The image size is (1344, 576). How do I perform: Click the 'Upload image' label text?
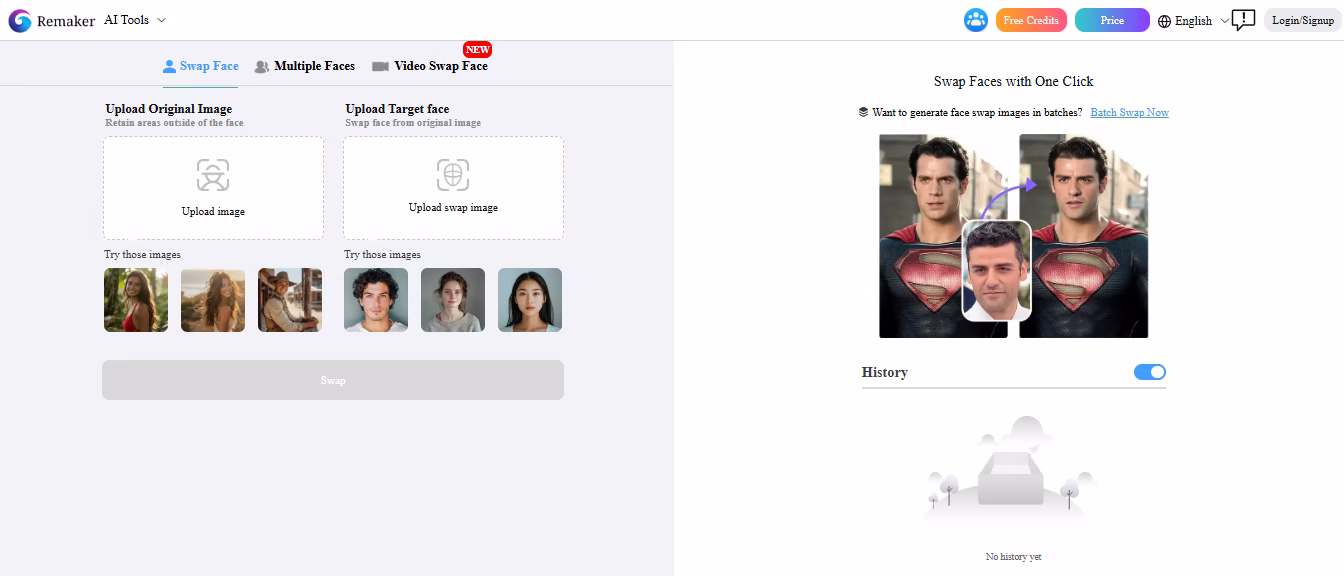[x=213, y=212]
